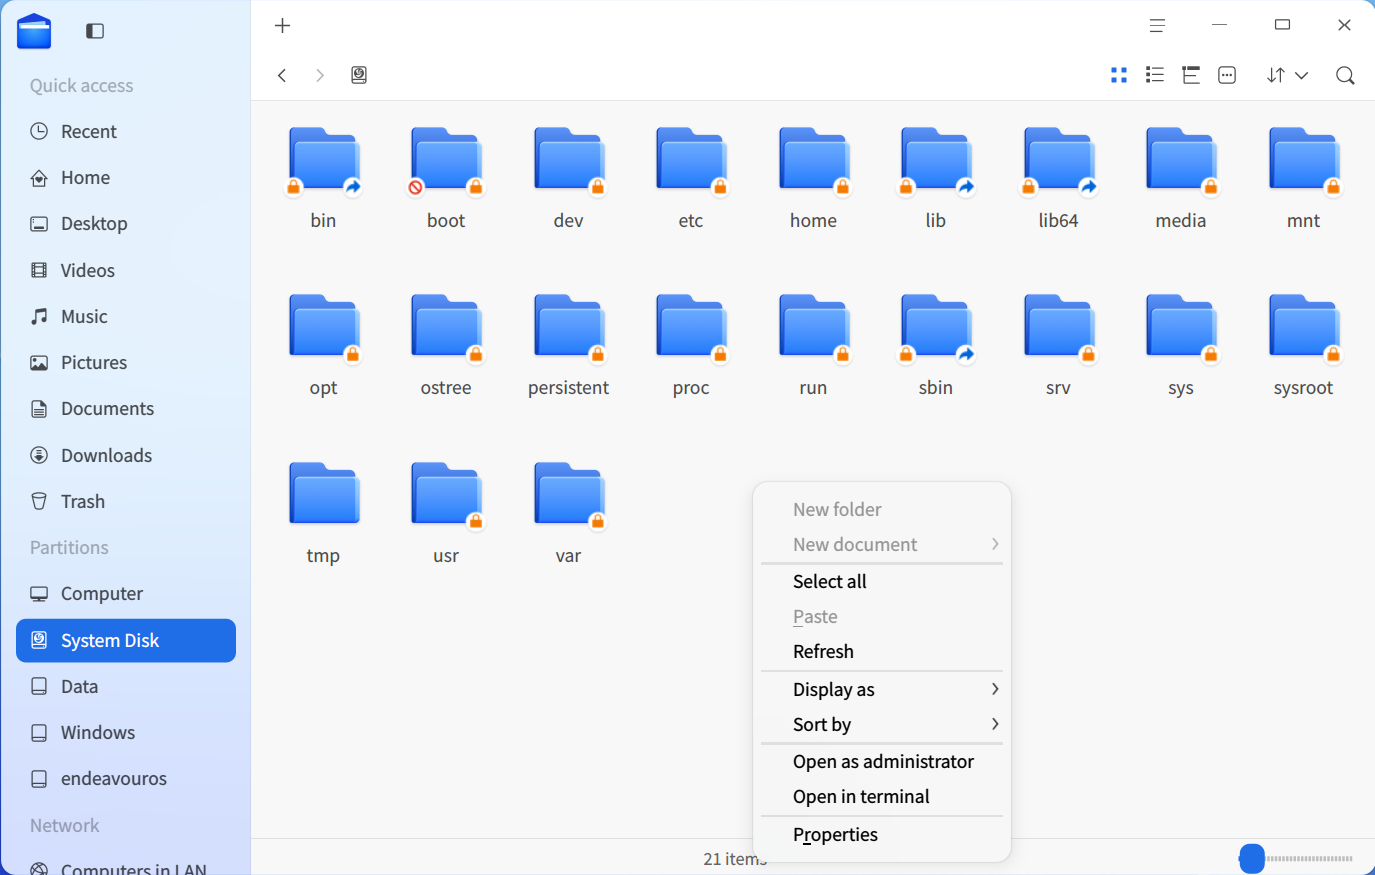Choose Select all in context menu
The image size is (1375, 875).
tap(882, 581)
